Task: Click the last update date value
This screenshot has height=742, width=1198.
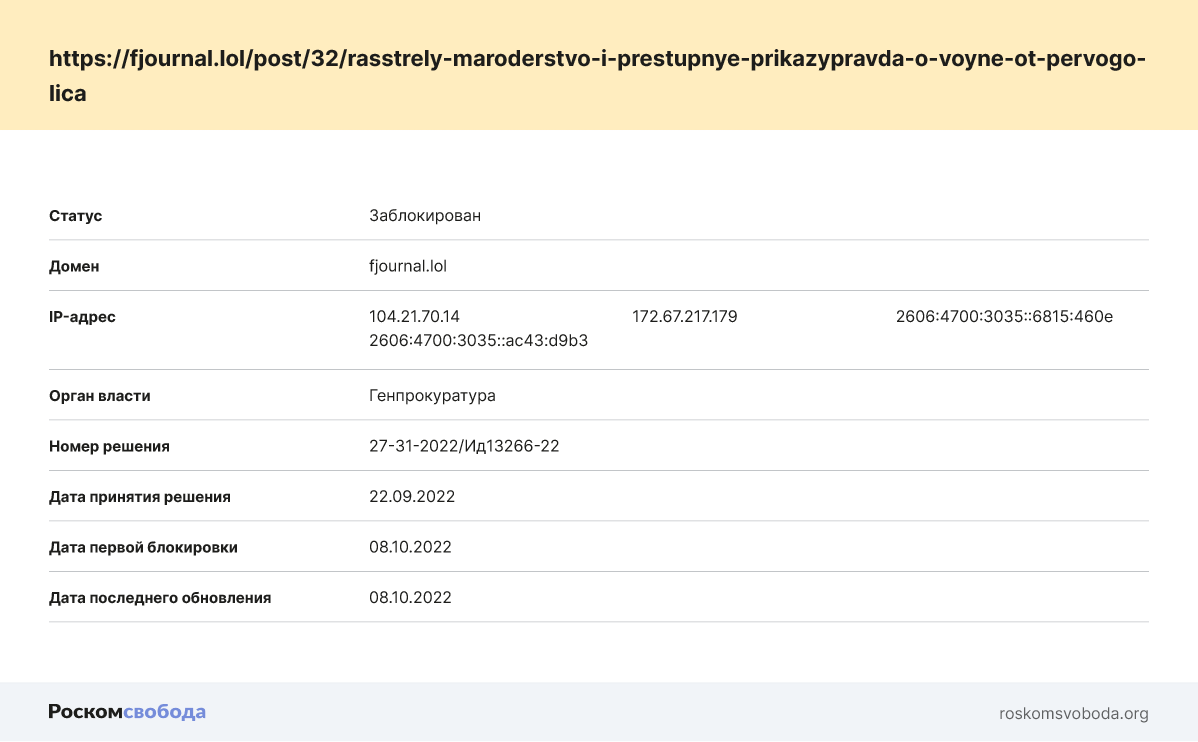Action: [x=410, y=597]
